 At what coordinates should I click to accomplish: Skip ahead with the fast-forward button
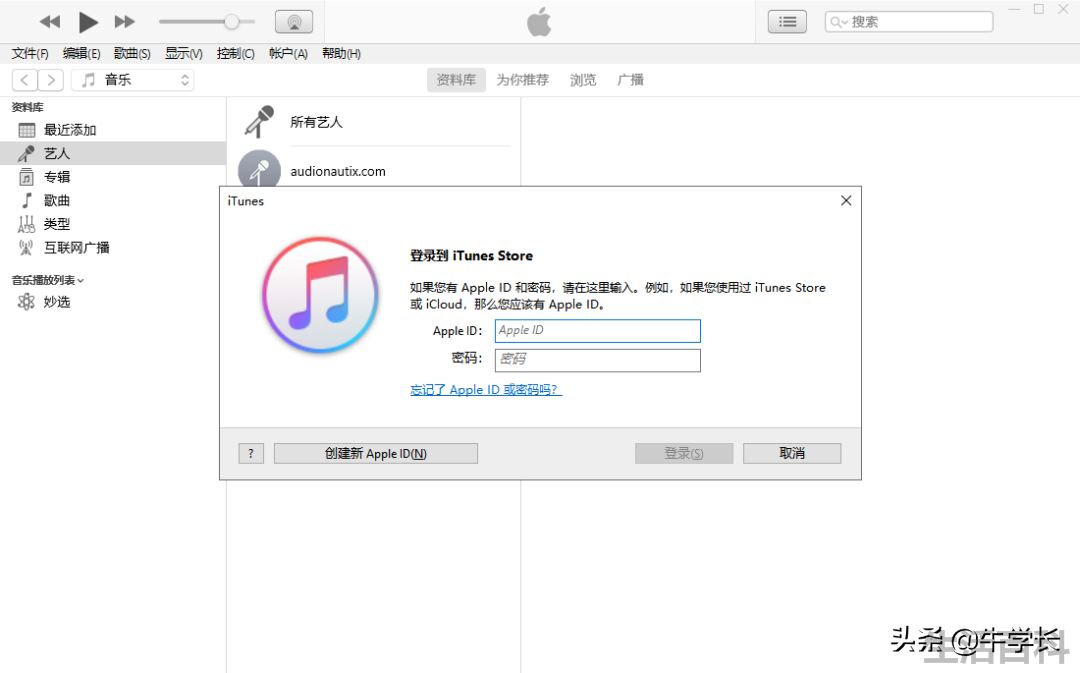125,22
